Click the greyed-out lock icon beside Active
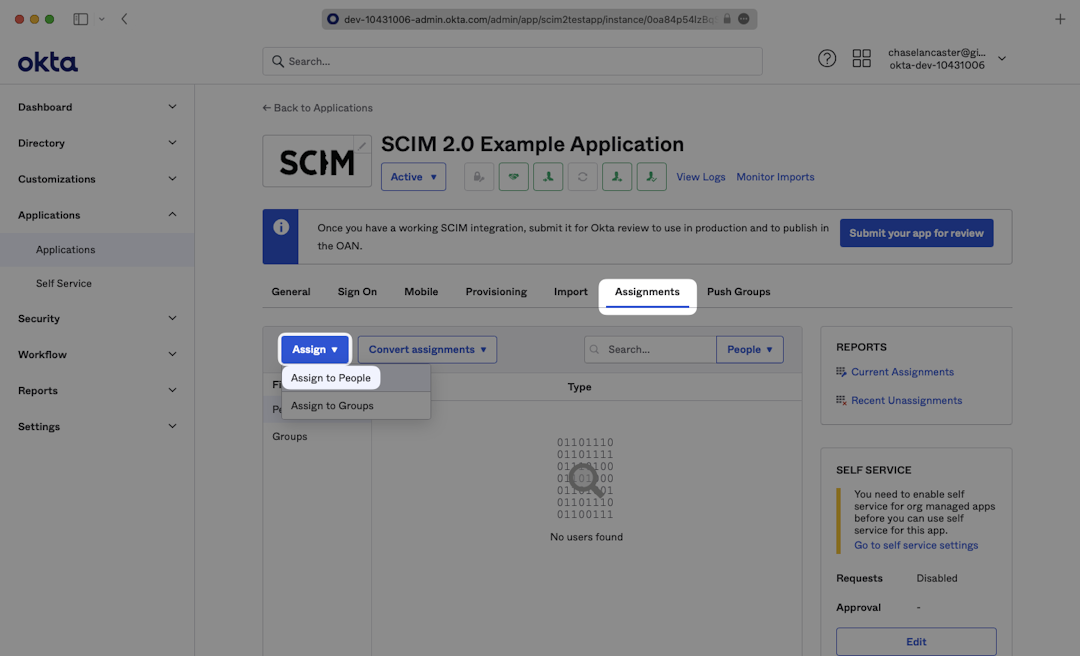The height and width of the screenshot is (656, 1080). (479, 177)
